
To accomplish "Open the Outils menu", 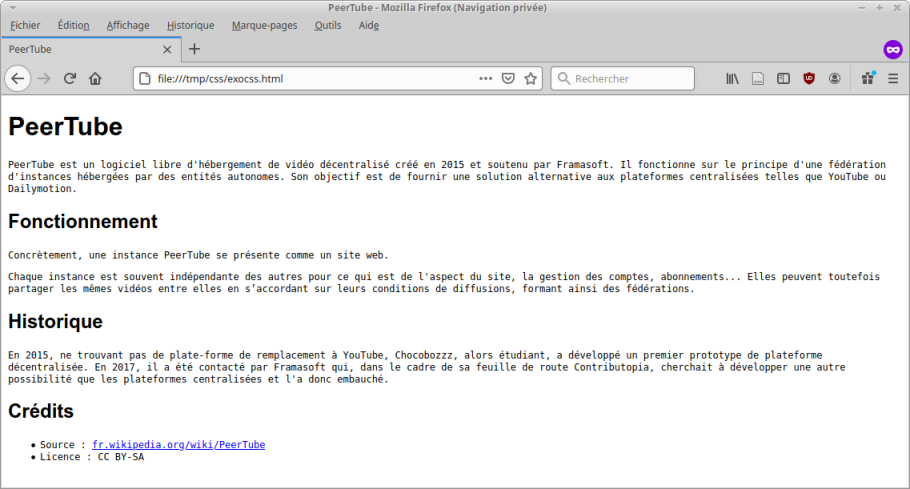I will point(328,26).
